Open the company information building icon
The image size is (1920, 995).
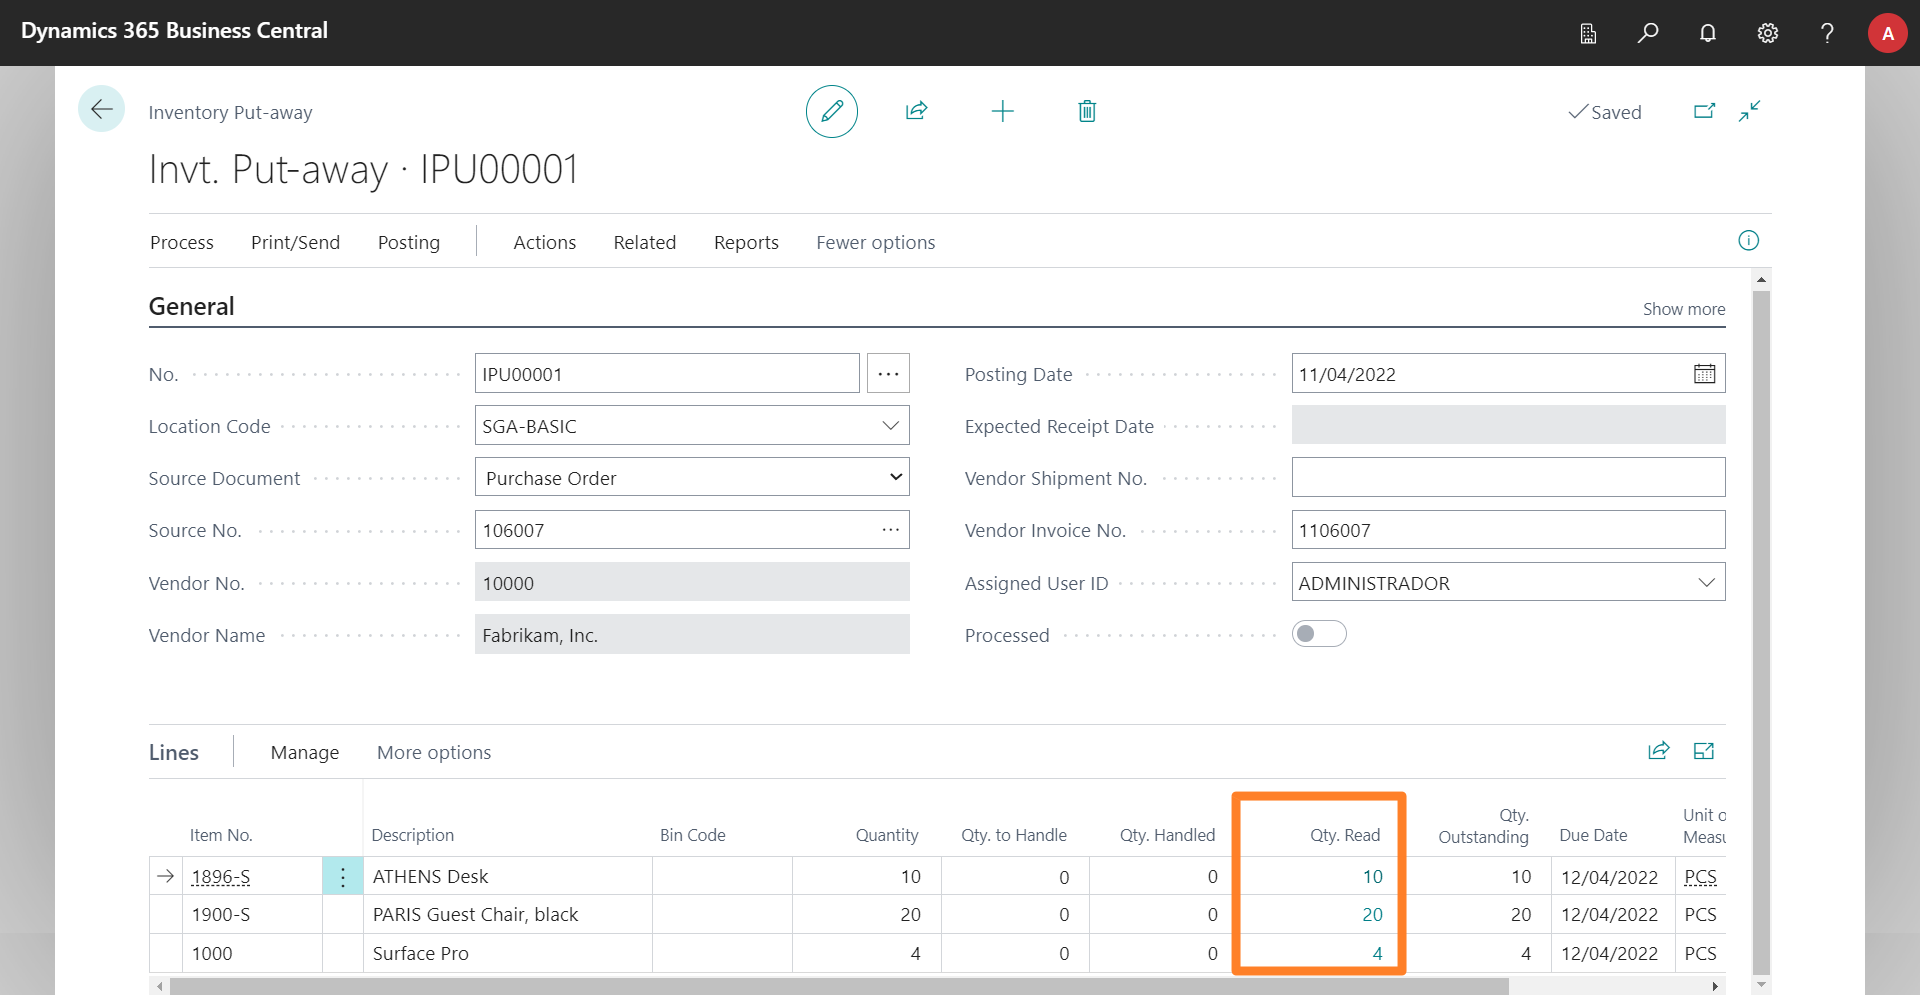(1588, 33)
